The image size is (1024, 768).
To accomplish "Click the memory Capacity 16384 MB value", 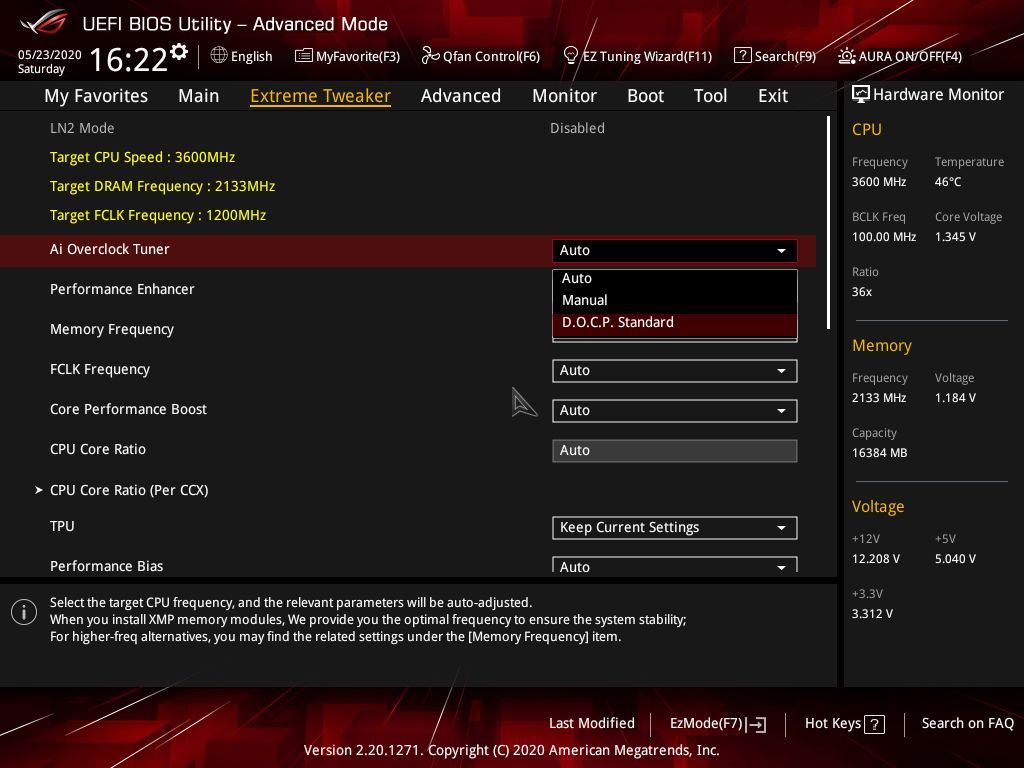I will [879, 453].
